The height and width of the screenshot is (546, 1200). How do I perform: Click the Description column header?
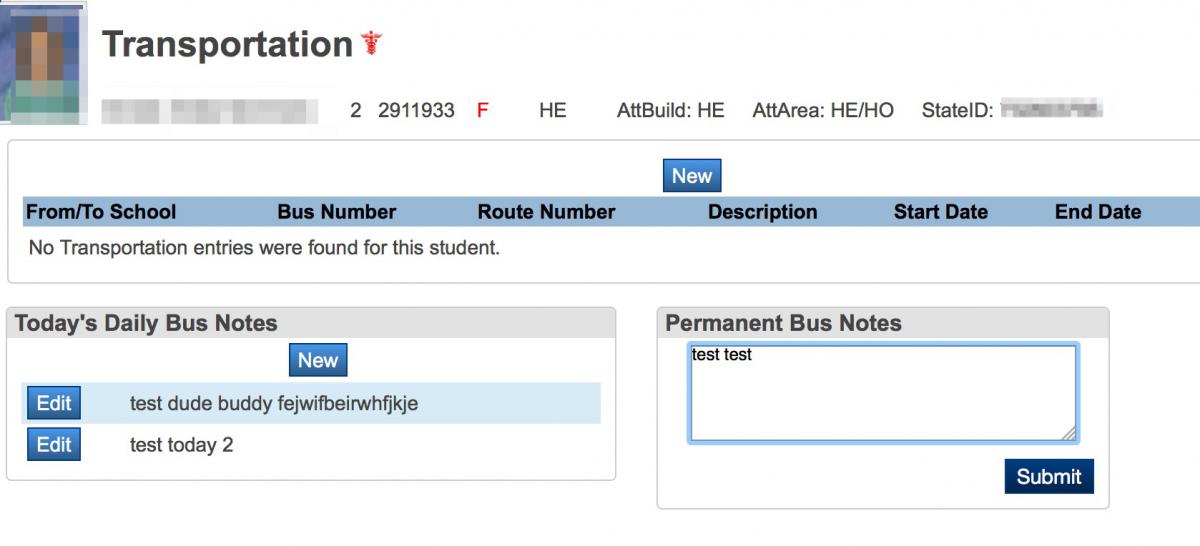tap(763, 212)
